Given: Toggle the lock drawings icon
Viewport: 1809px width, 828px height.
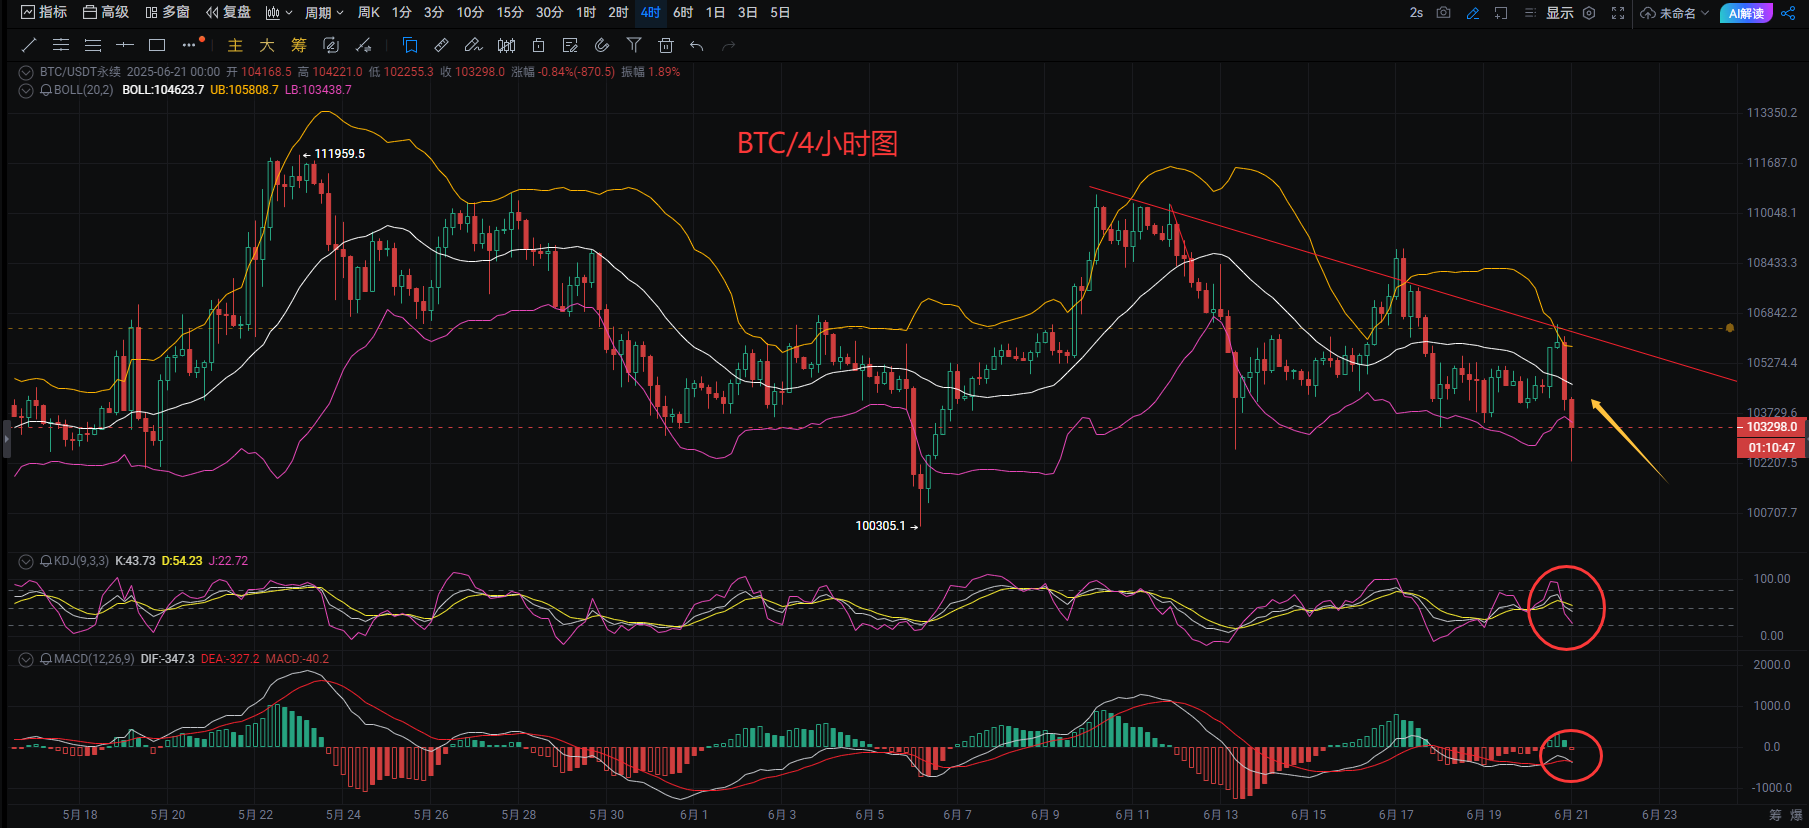Looking at the screenshot, I should [x=539, y=45].
